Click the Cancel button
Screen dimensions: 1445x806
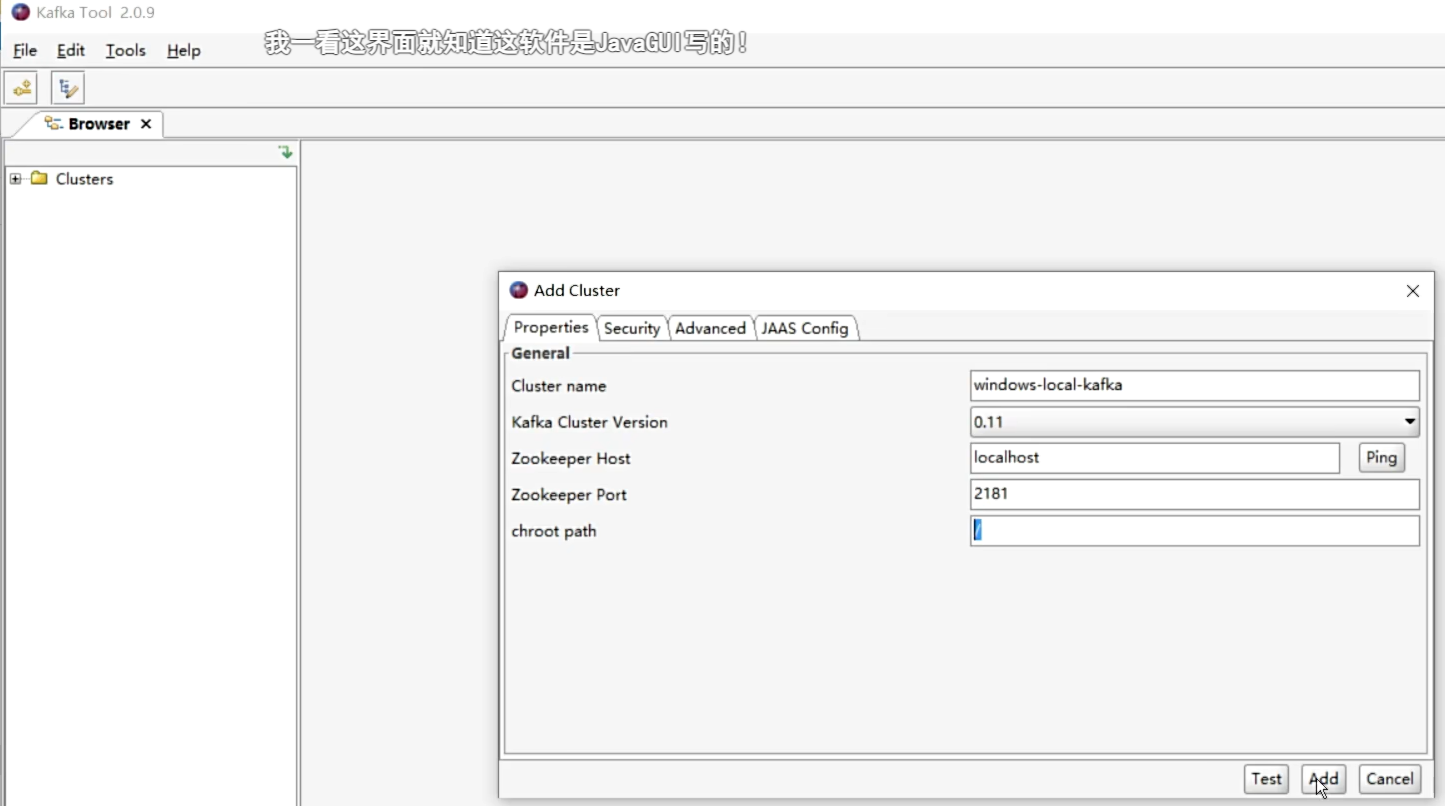pos(1390,779)
